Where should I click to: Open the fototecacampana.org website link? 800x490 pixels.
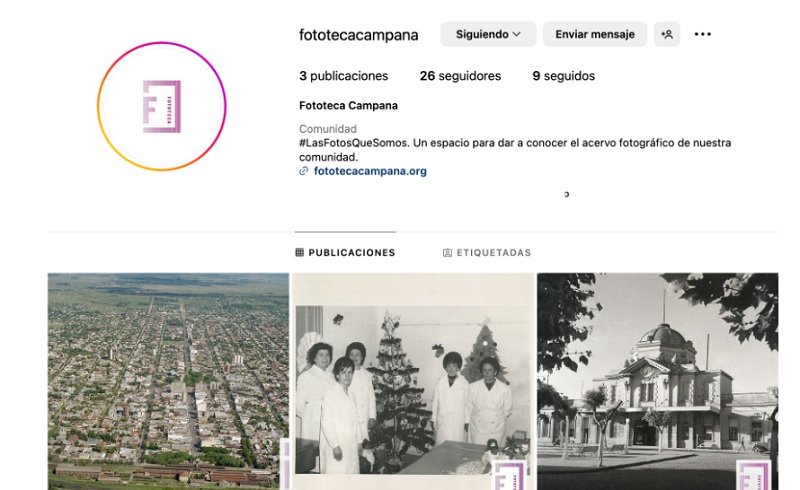click(370, 171)
